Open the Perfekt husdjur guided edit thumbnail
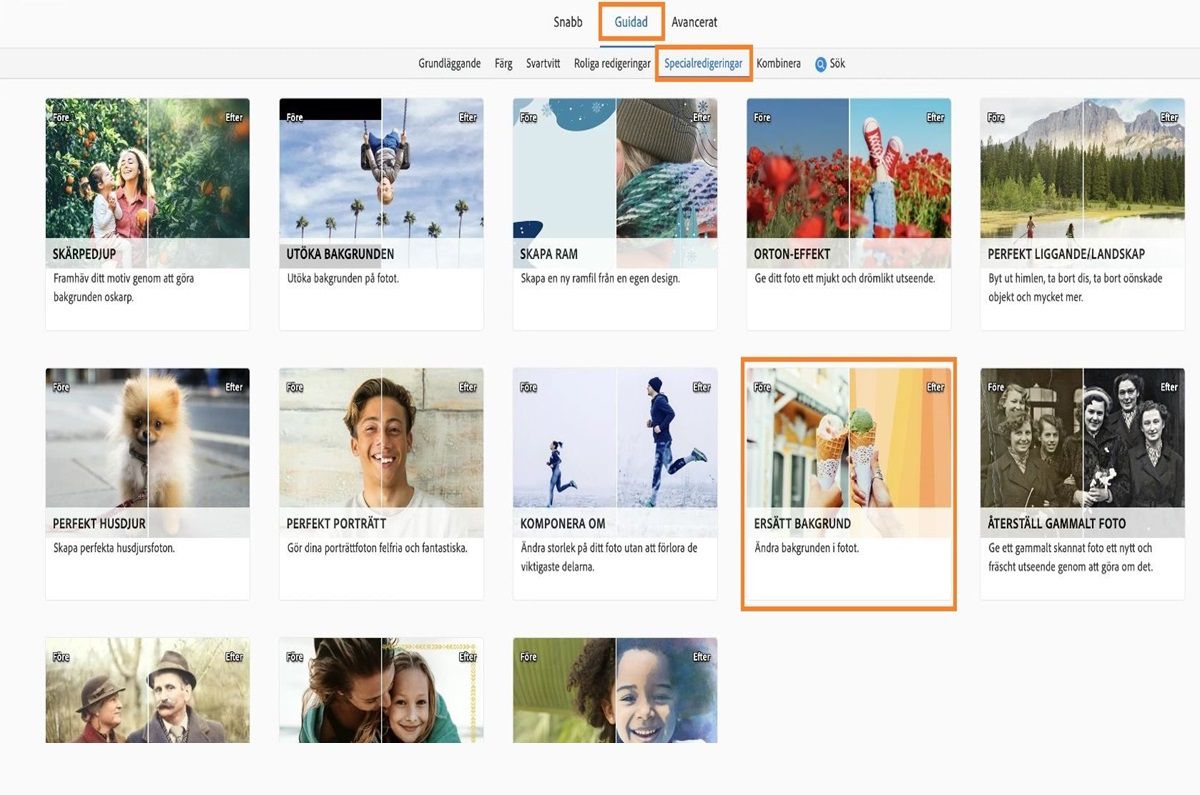Screen dimensions: 1200x795 pyautogui.click(x=148, y=453)
